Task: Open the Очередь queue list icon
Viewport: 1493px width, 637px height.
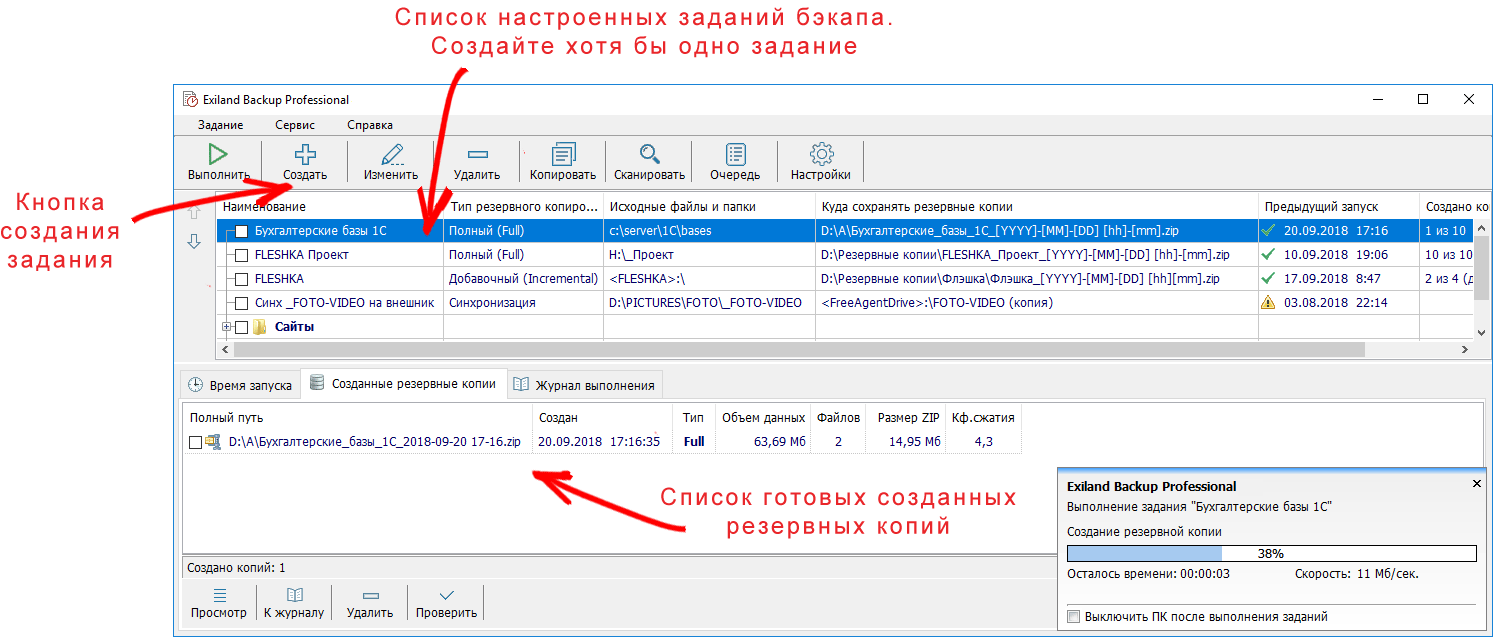Action: (736, 154)
